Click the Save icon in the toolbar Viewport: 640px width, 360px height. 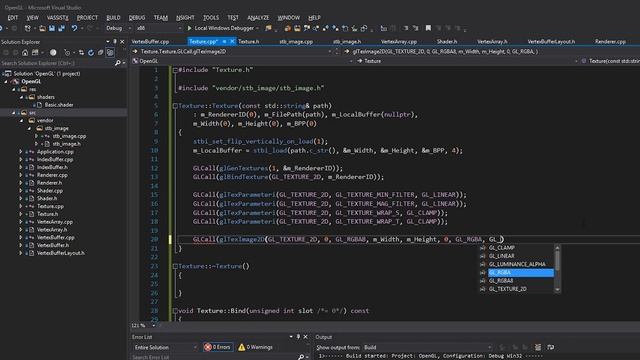pyautogui.click(x=52, y=28)
